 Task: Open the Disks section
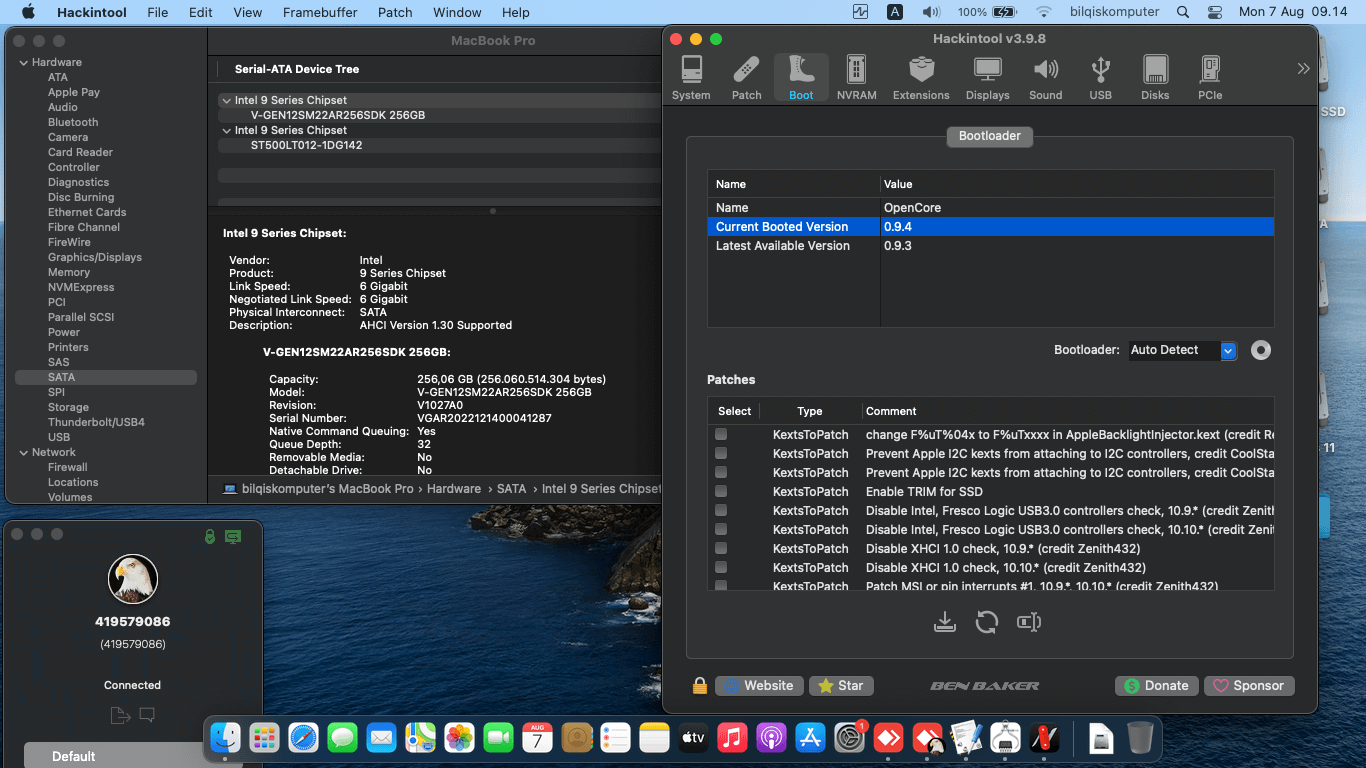click(1155, 78)
